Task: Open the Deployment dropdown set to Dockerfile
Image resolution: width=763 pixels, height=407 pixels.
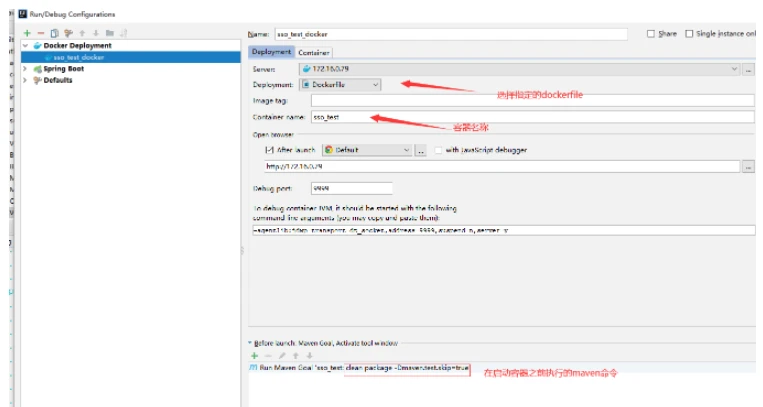Action: tap(340, 85)
